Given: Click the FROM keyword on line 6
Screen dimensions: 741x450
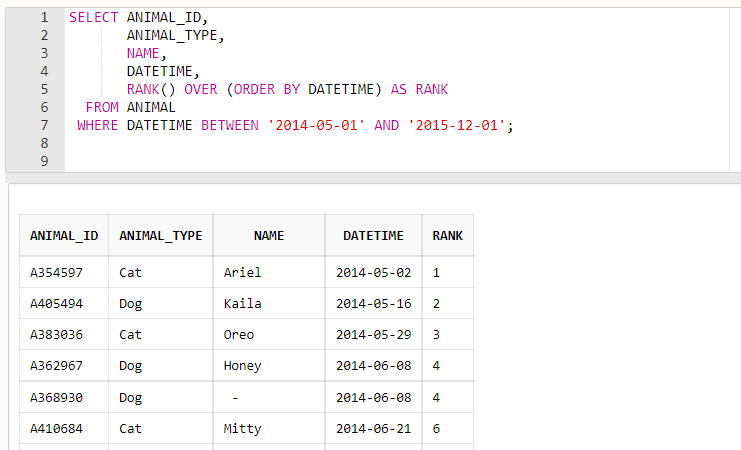Looking at the screenshot, I should tap(102, 107).
